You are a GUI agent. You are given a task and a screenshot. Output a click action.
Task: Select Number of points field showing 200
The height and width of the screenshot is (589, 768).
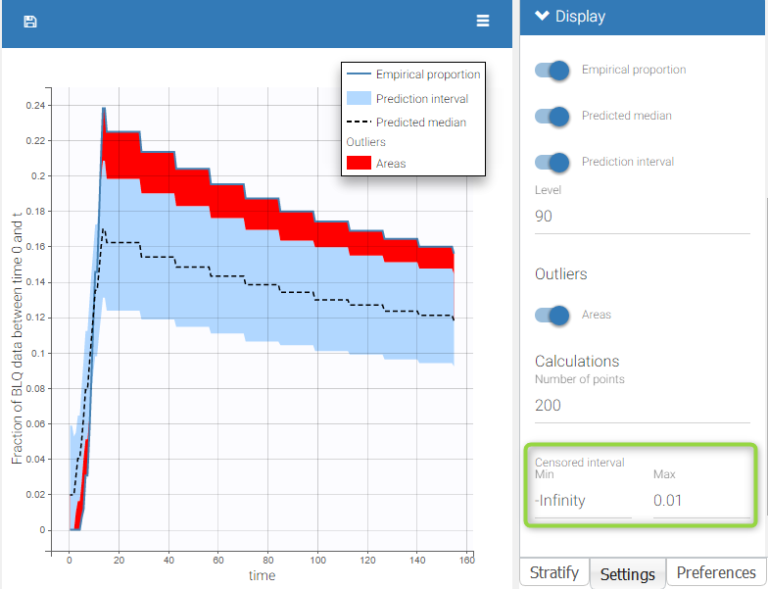pyautogui.click(x=641, y=405)
